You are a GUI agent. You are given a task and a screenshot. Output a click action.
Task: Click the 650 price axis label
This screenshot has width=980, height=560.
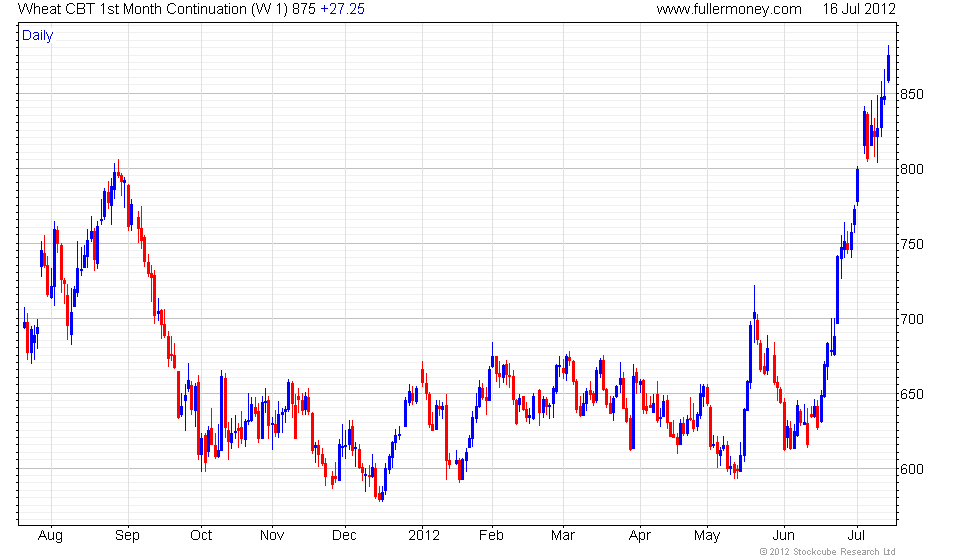click(911, 394)
